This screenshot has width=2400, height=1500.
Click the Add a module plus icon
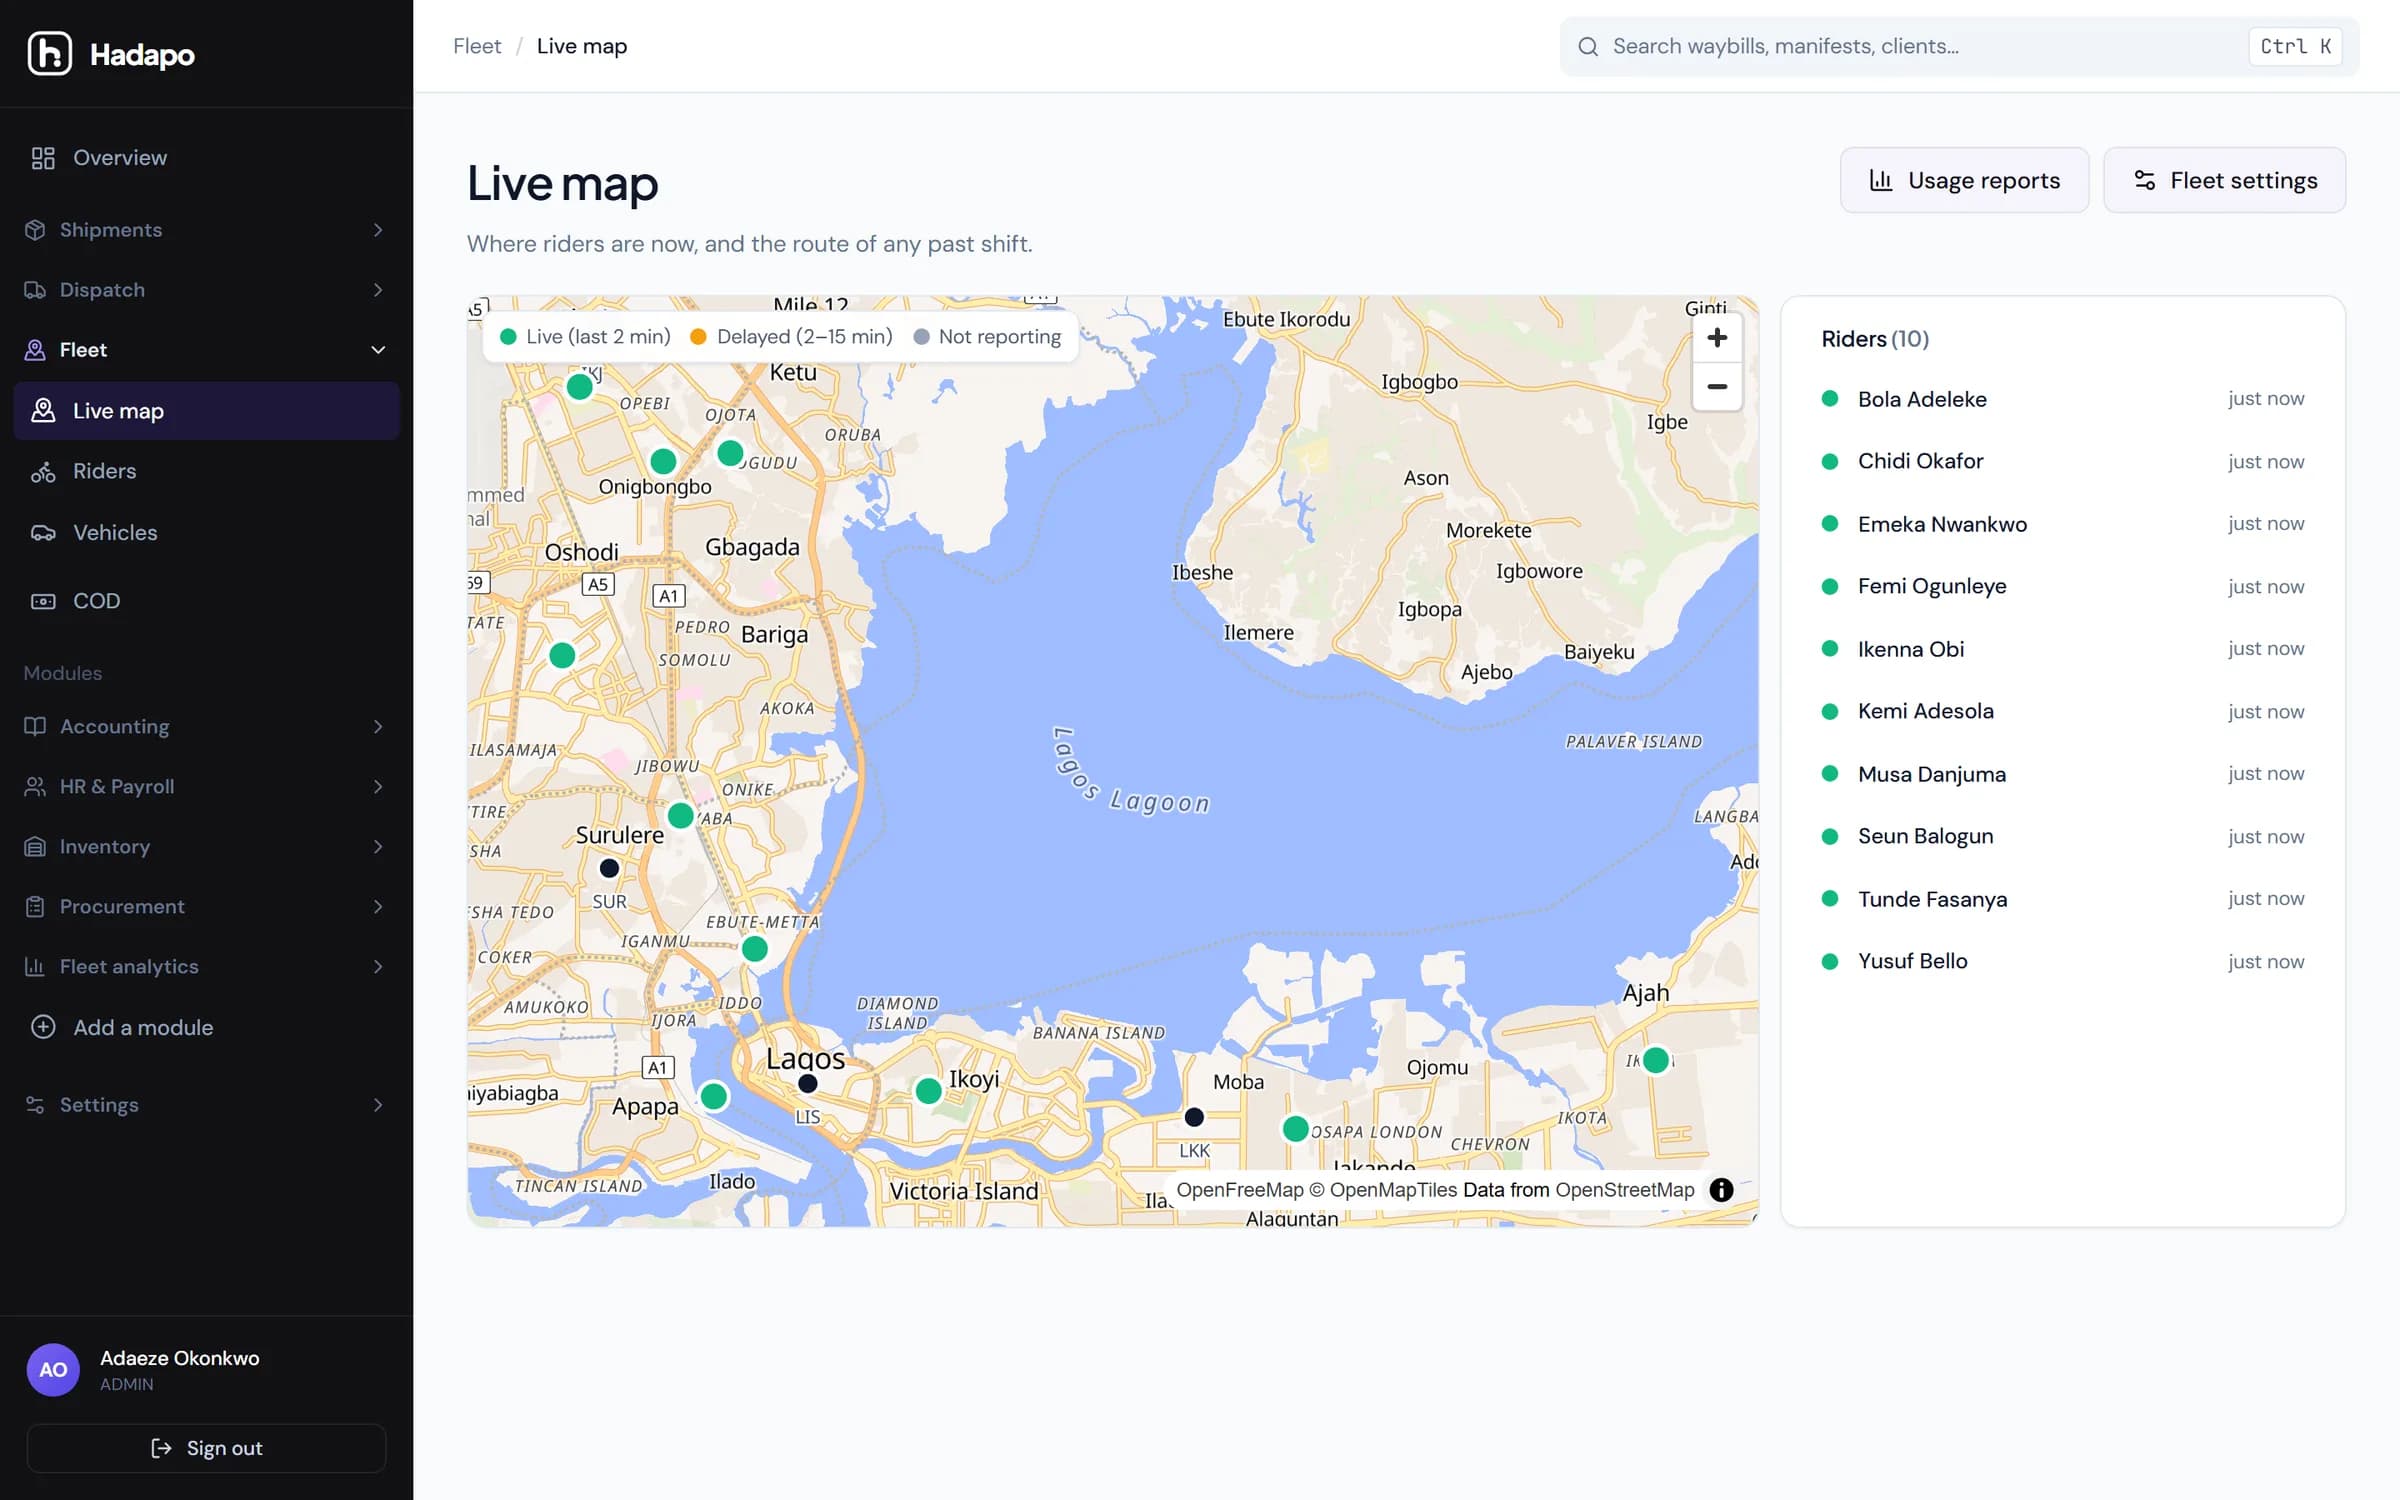coord(43,1028)
